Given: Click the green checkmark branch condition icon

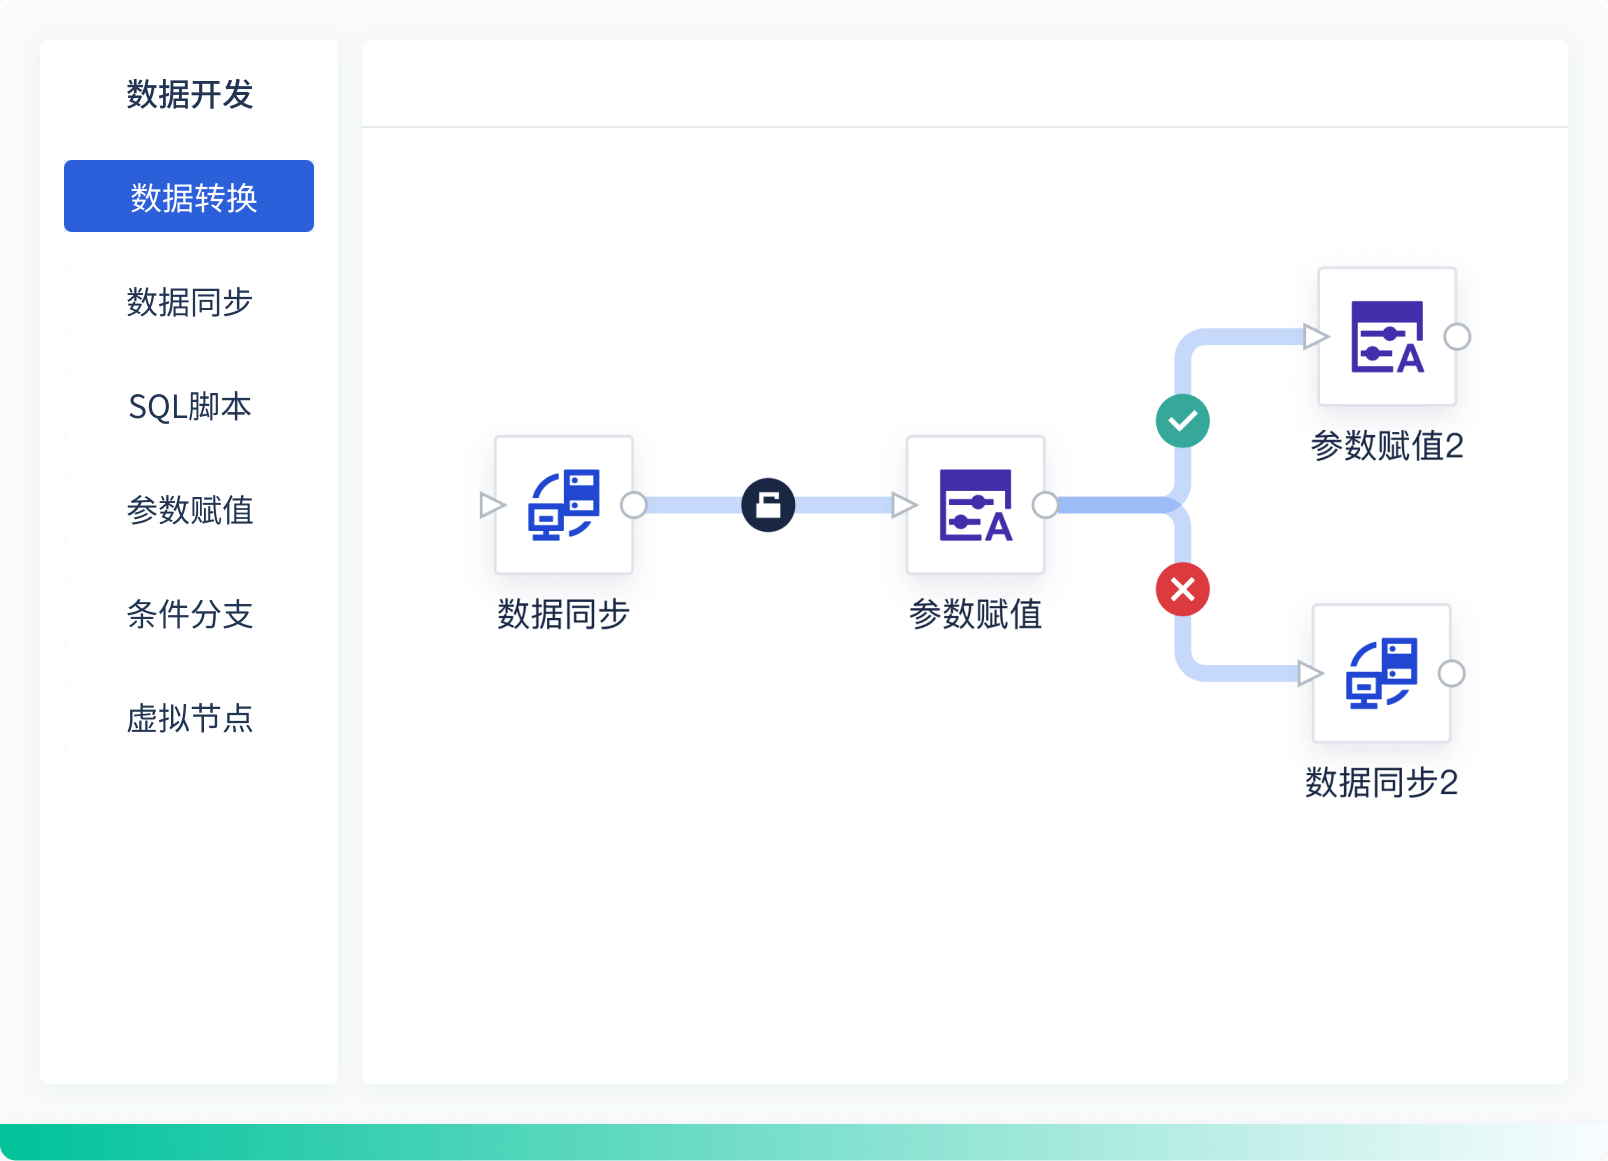Looking at the screenshot, I should pyautogui.click(x=1183, y=420).
